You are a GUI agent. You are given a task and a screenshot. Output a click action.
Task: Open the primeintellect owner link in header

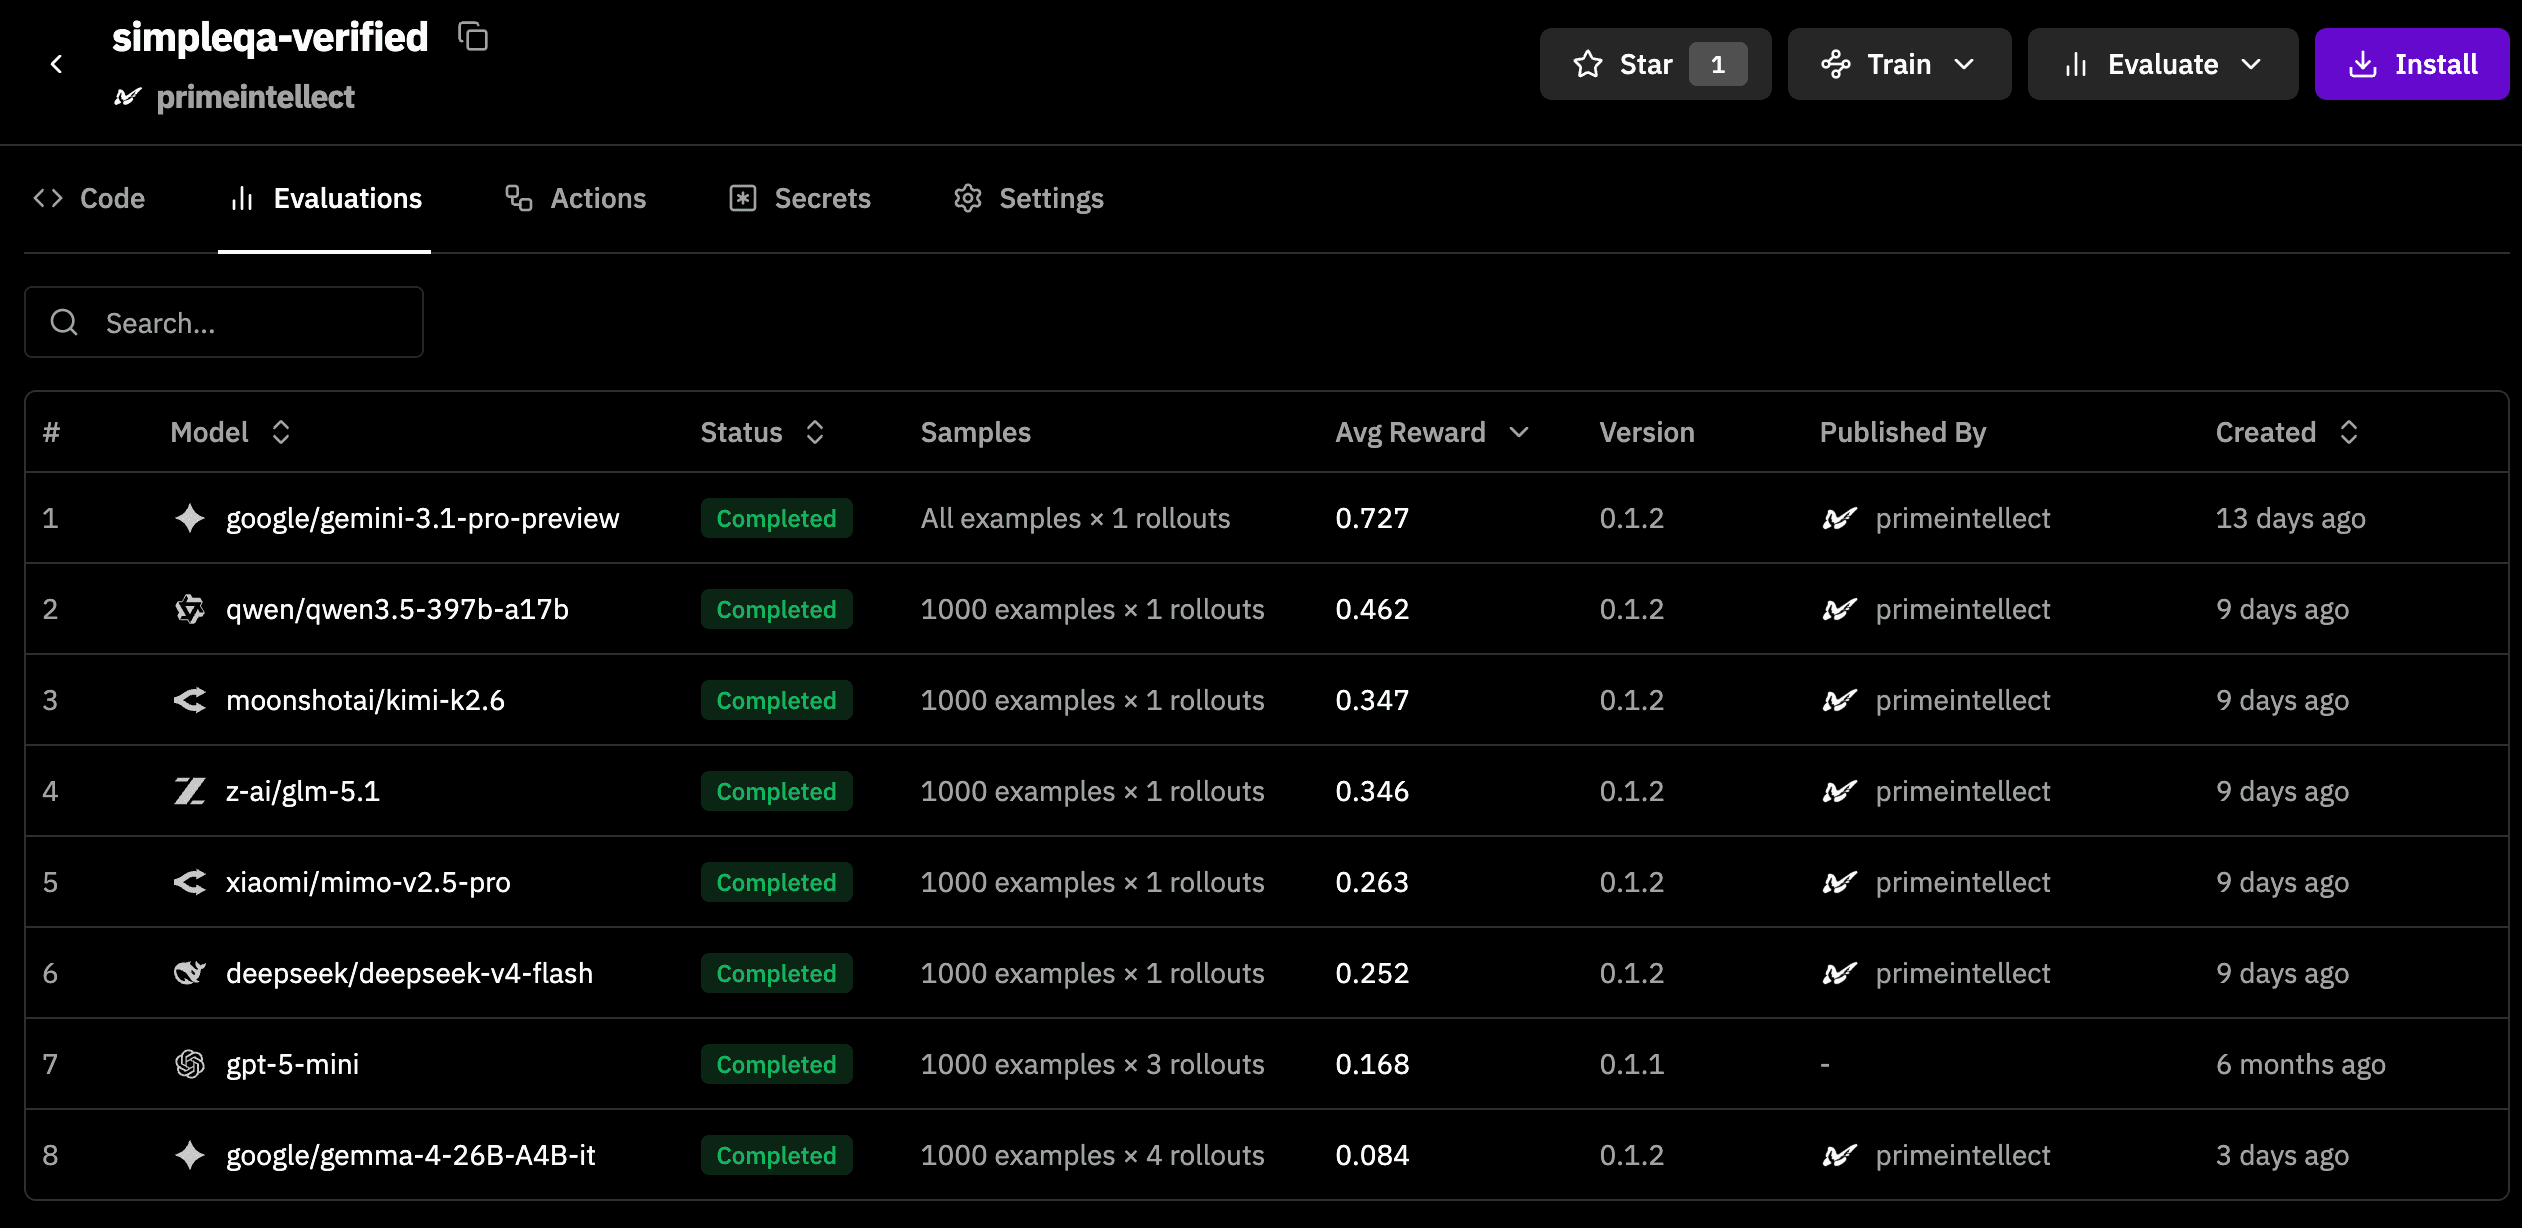click(255, 97)
